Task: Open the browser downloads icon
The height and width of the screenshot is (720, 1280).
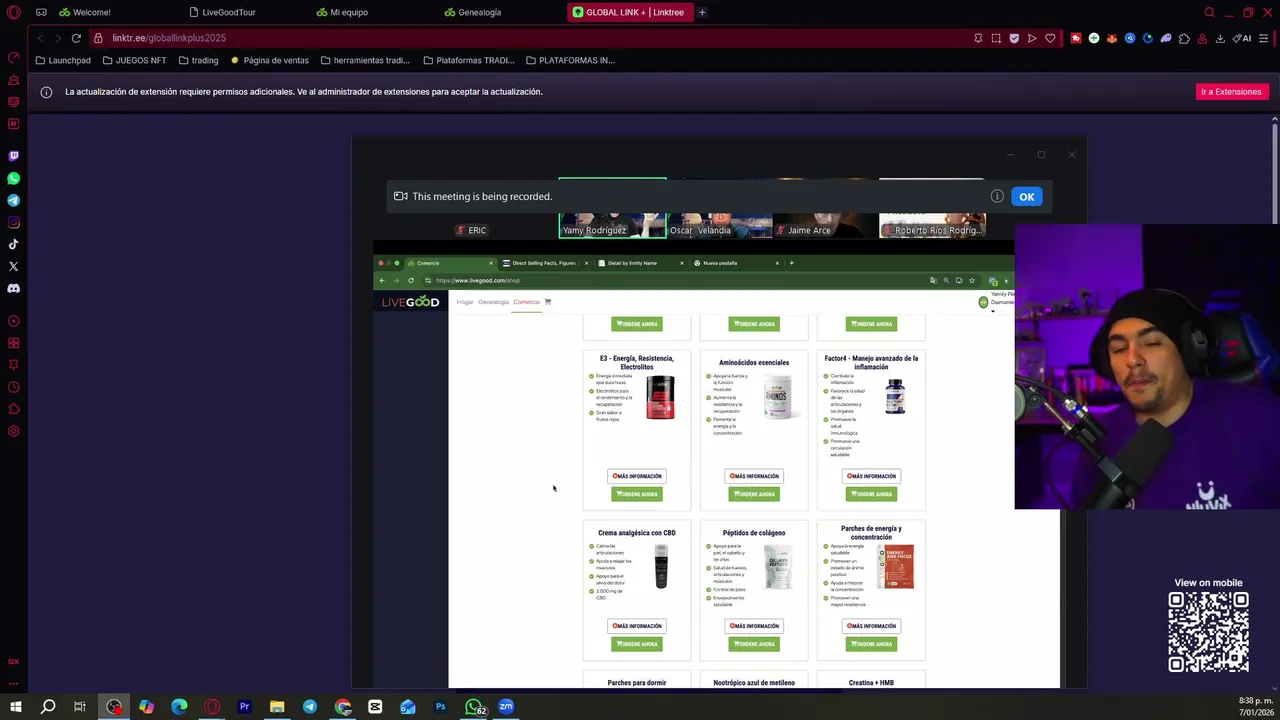Action: coord(1220,38)
